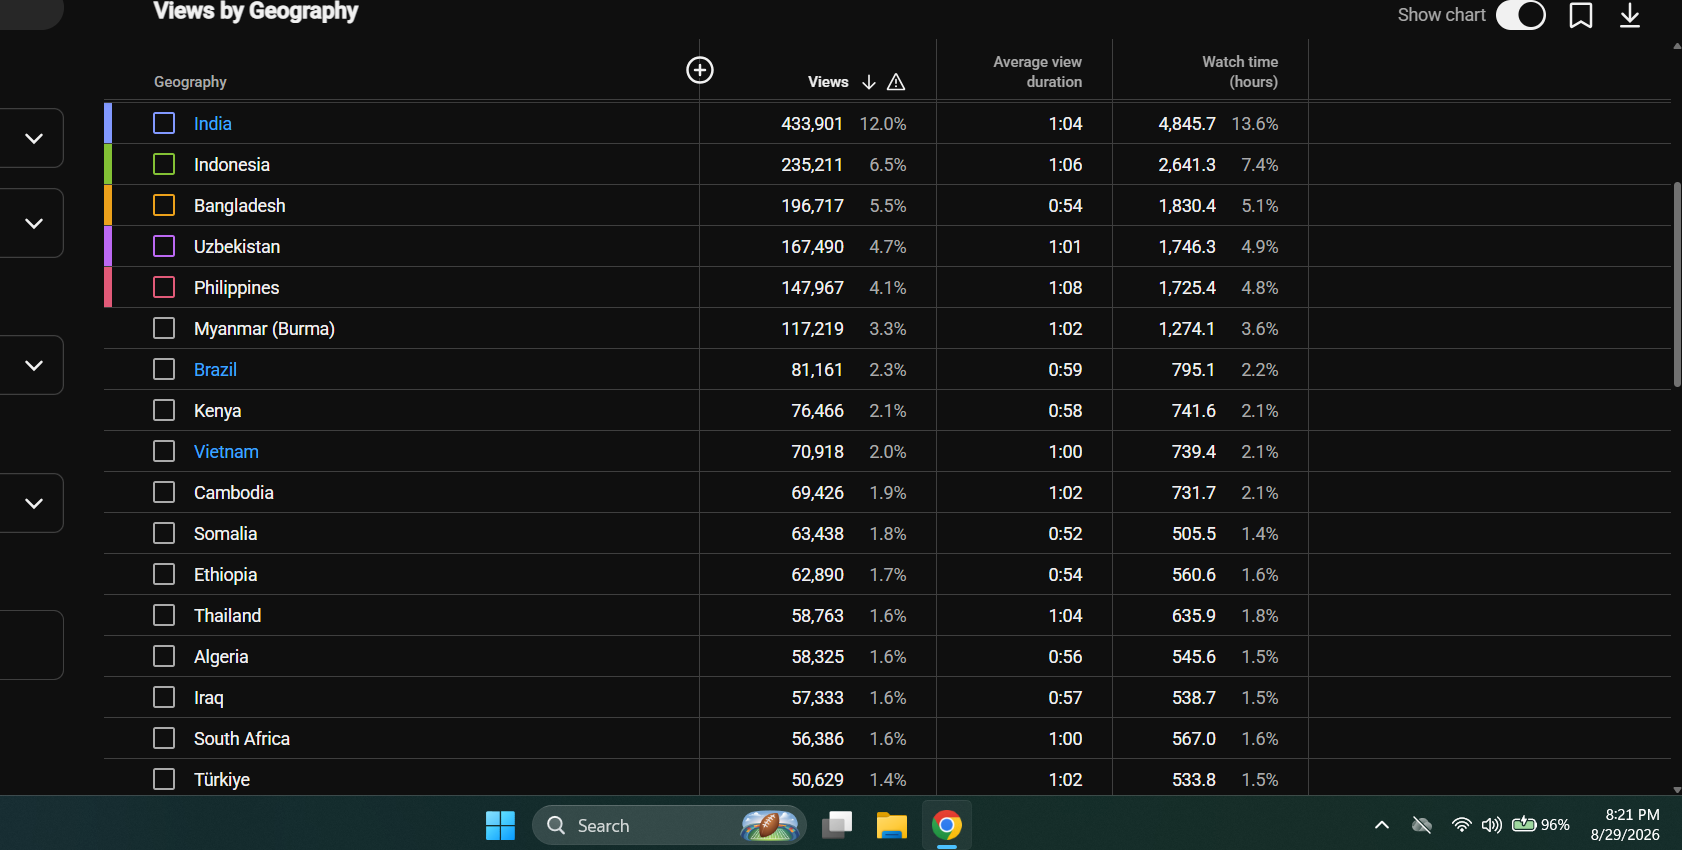The height and width of the screenshot is (850, 1682).
Task: Click the Geography column header
Action: click(190, 82)
